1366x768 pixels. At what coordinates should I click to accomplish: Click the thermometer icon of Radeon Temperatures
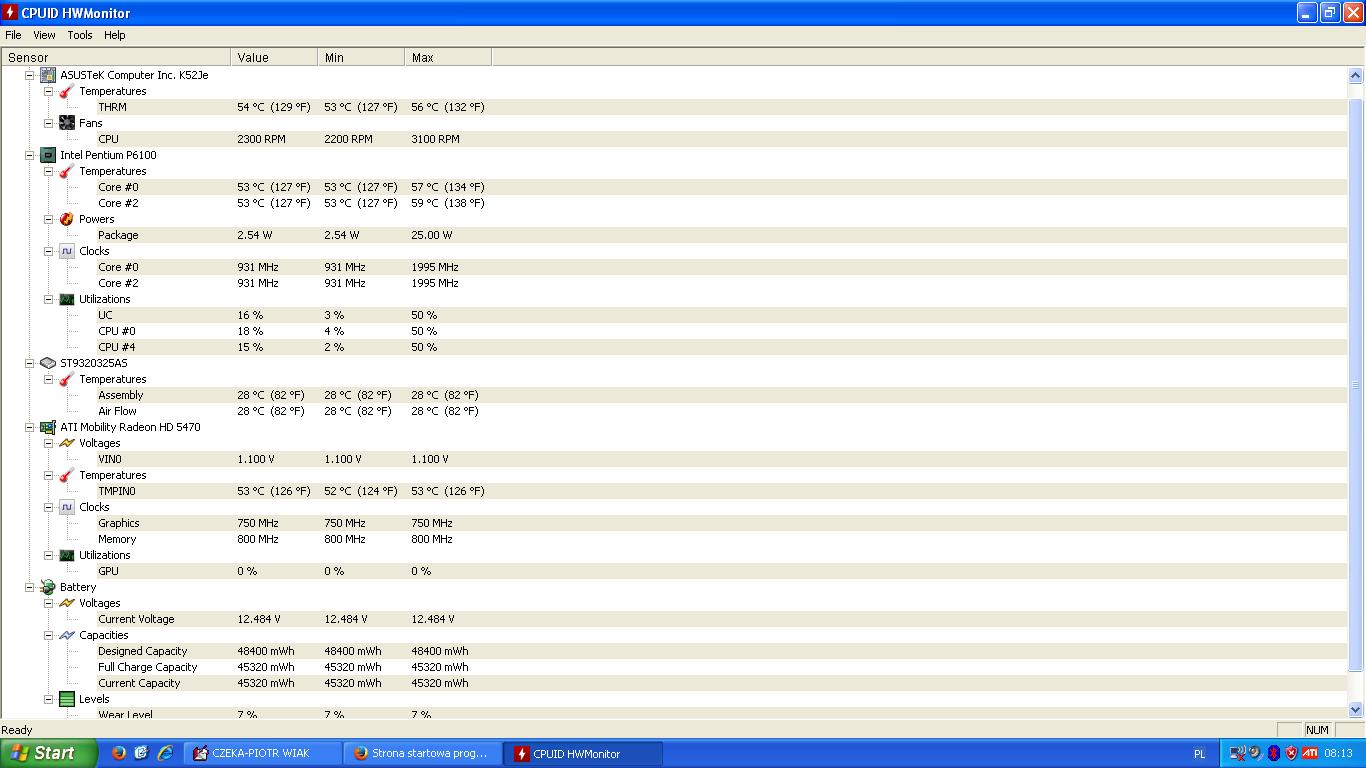(67, 475)
